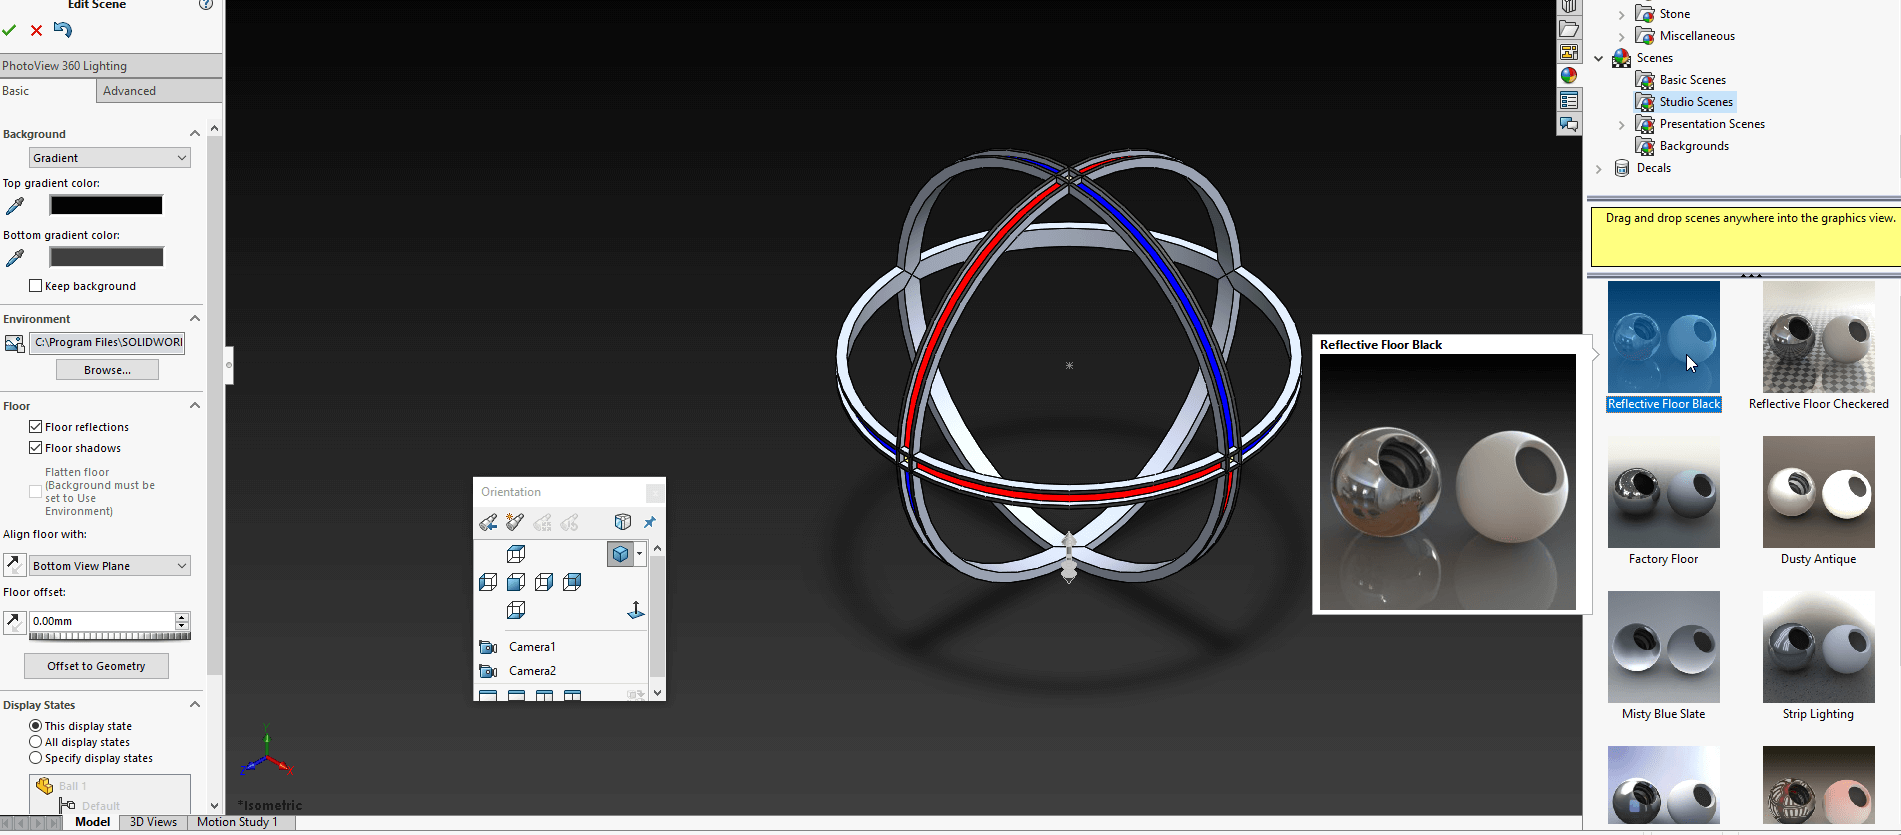1901x835 pixels.
Task: Click the floor offset slider track
Action: (110, 636)
